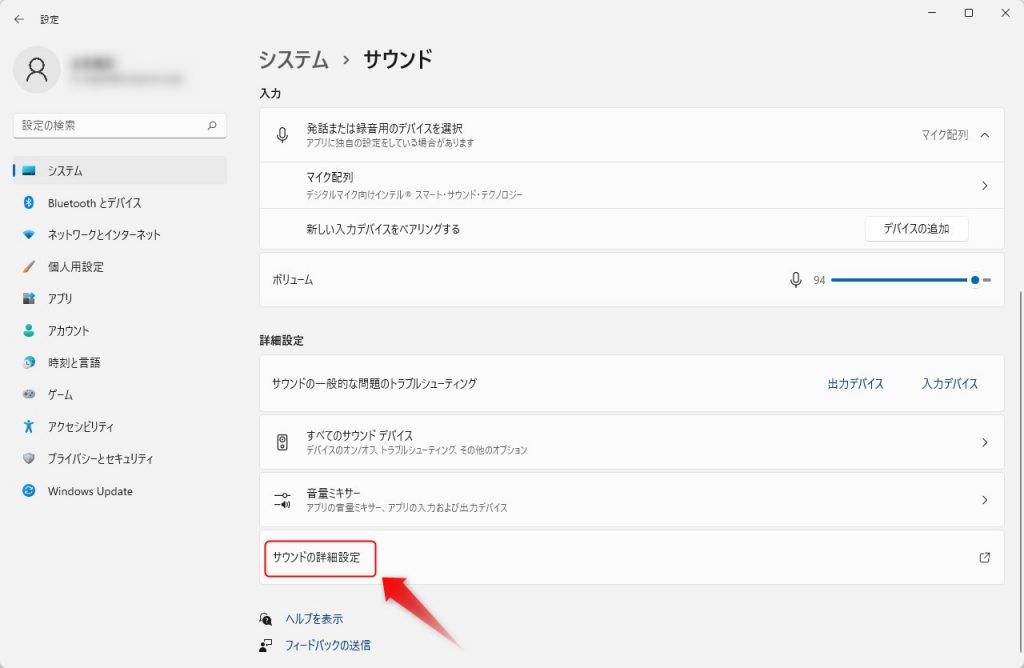
Task: Open システム in sidebar
Action: pos(120,170)
